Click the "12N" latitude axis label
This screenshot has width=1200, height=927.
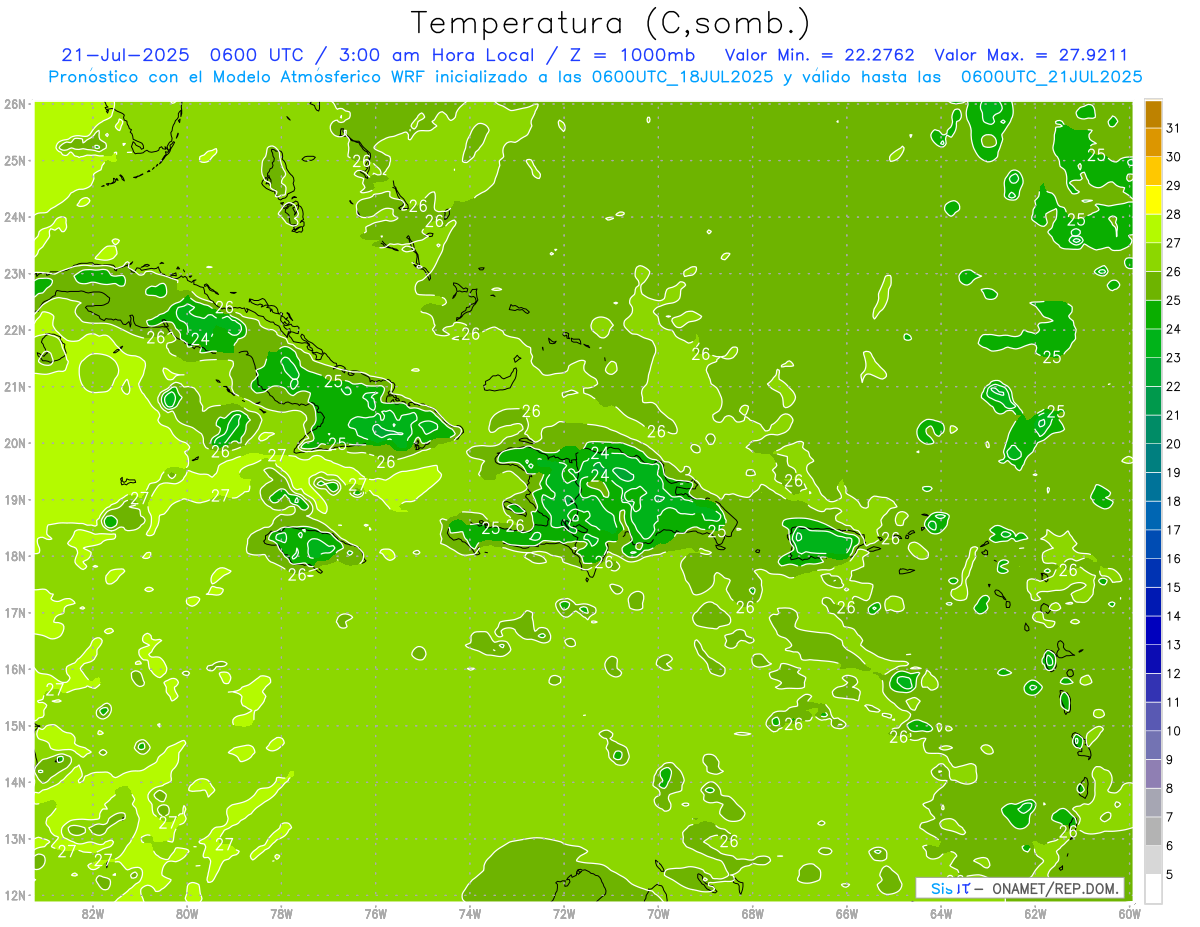coord(15,895)
